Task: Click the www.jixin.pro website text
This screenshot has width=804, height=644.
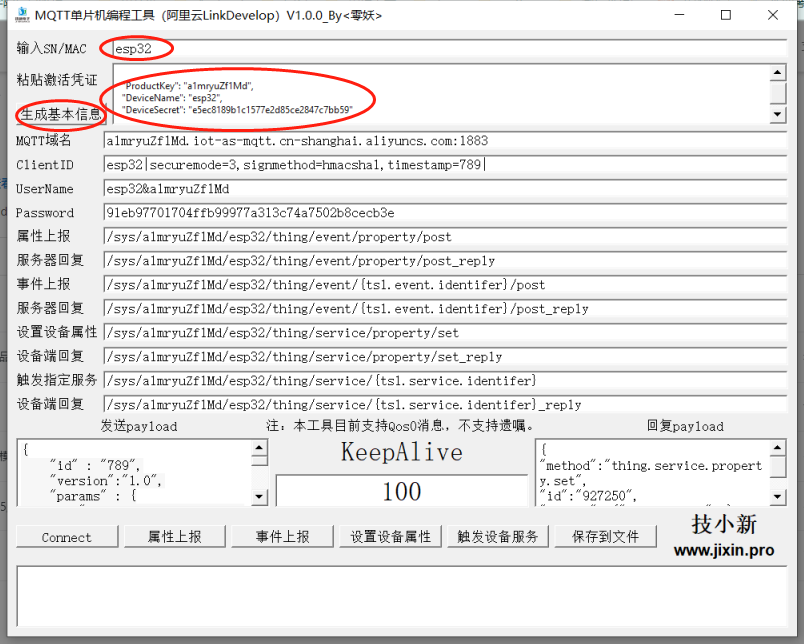Action: (724, 551)
